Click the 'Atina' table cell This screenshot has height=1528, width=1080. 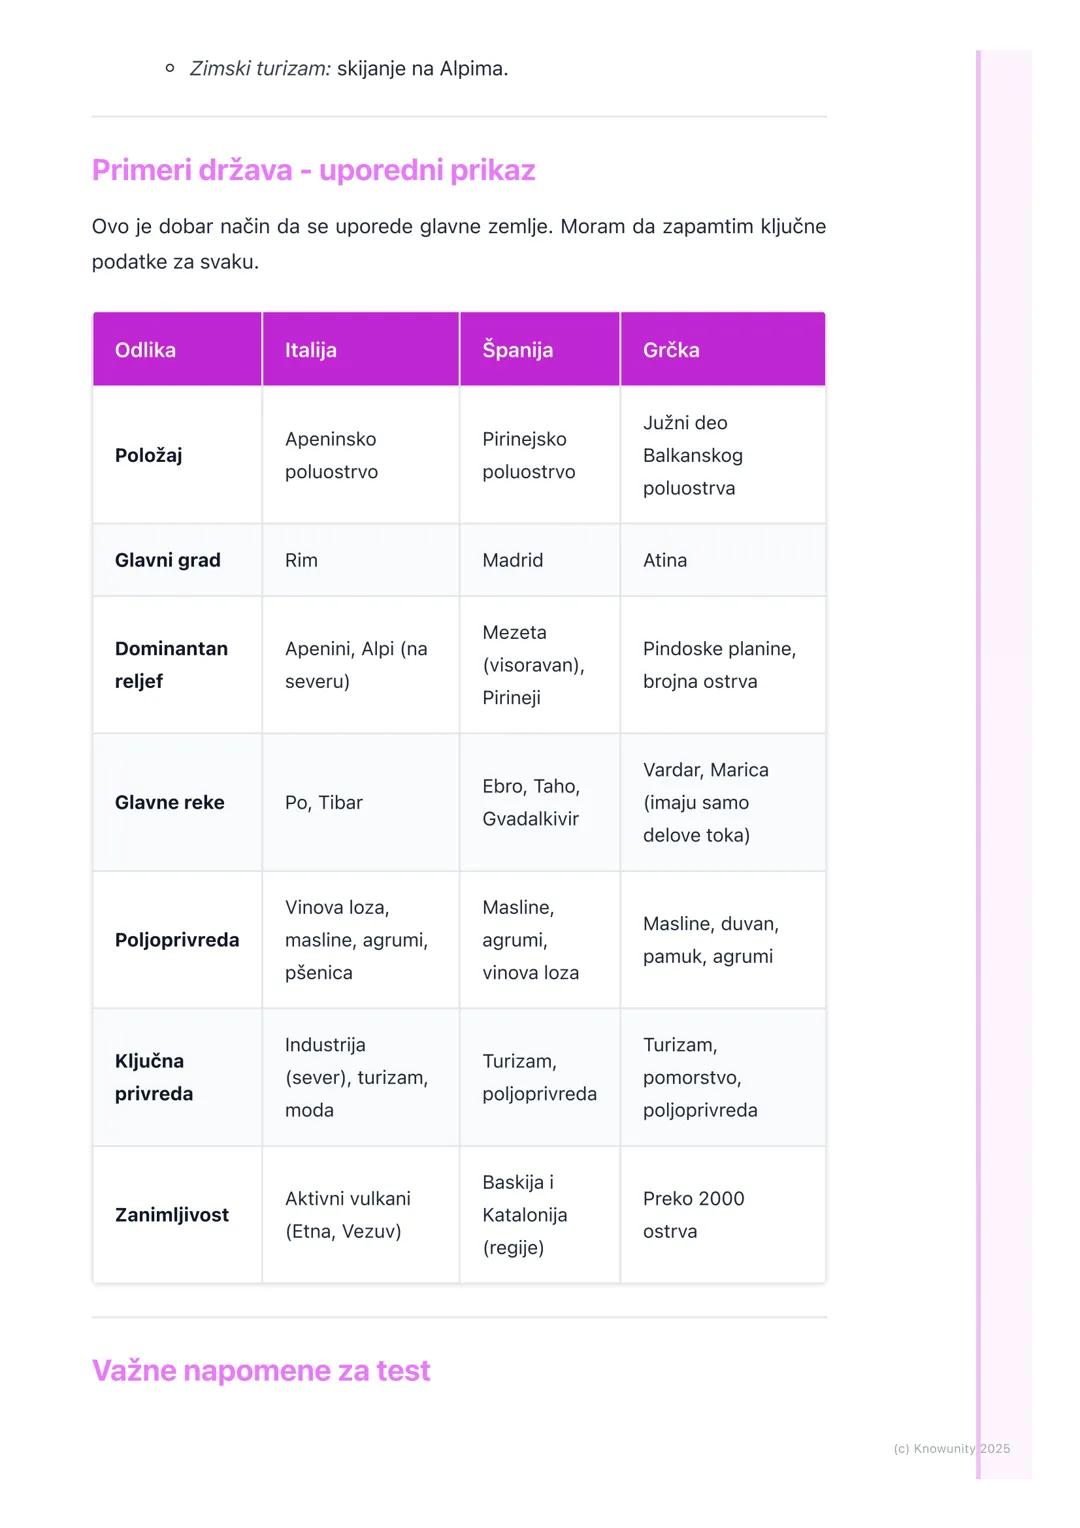coord(665,560)
